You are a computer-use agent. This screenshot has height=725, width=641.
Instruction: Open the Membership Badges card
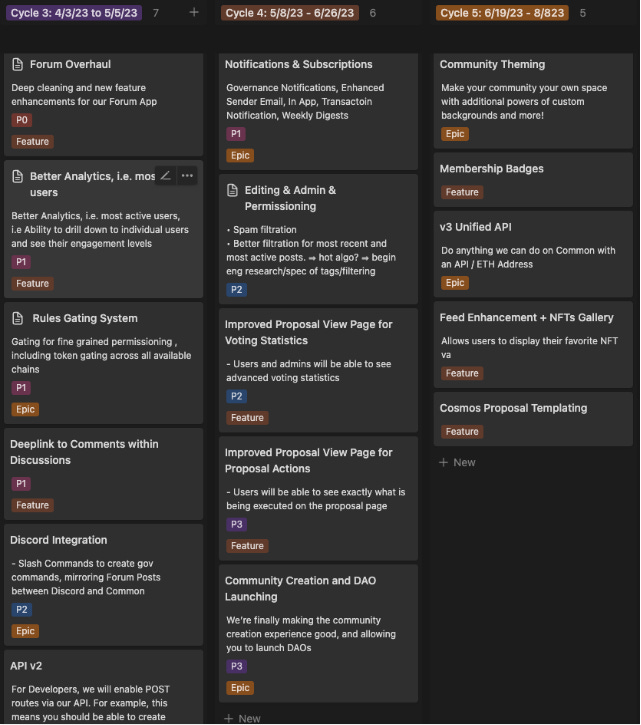point(533,180)
